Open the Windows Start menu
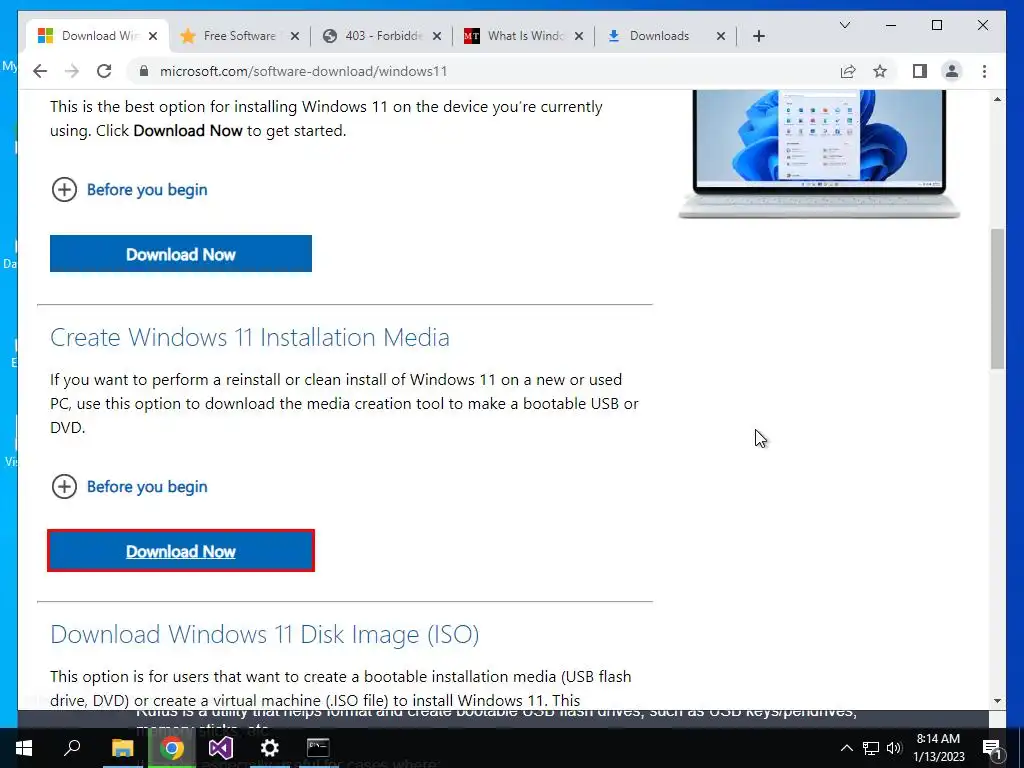1024x768 pixels. (24, 748)
